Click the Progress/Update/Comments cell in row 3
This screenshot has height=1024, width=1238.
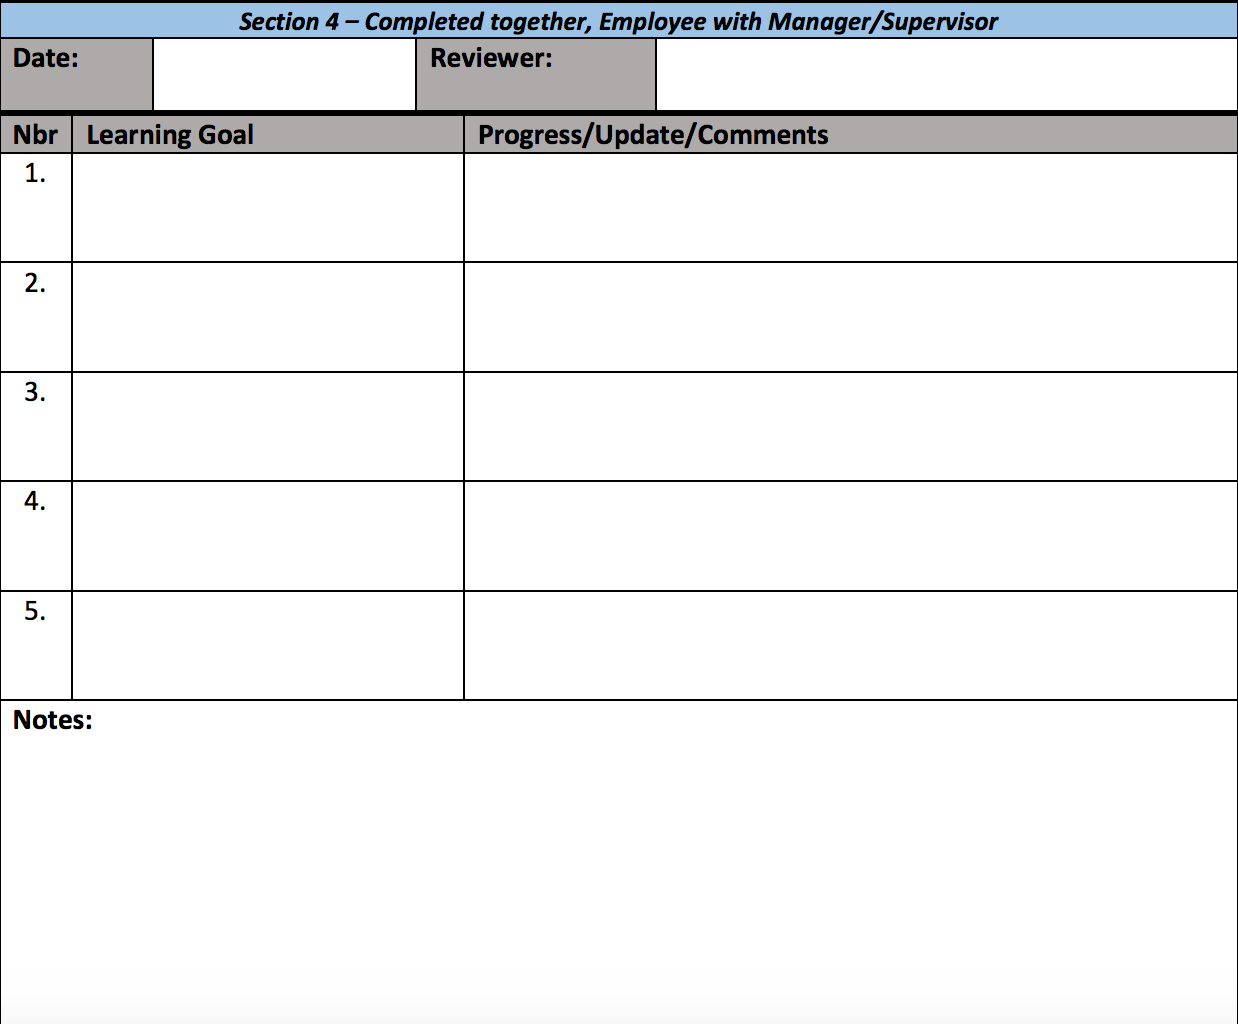pyautogui.click(x=850, y=427)
